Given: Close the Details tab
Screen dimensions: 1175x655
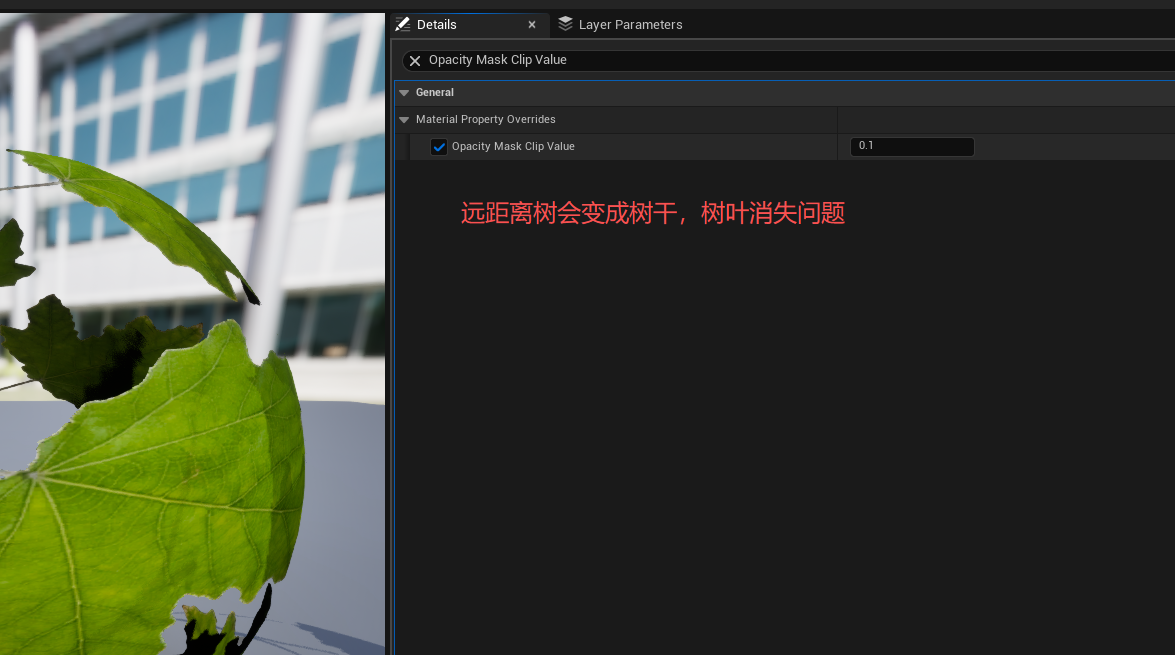Looking at the screenshot, I should coord(532,25).
